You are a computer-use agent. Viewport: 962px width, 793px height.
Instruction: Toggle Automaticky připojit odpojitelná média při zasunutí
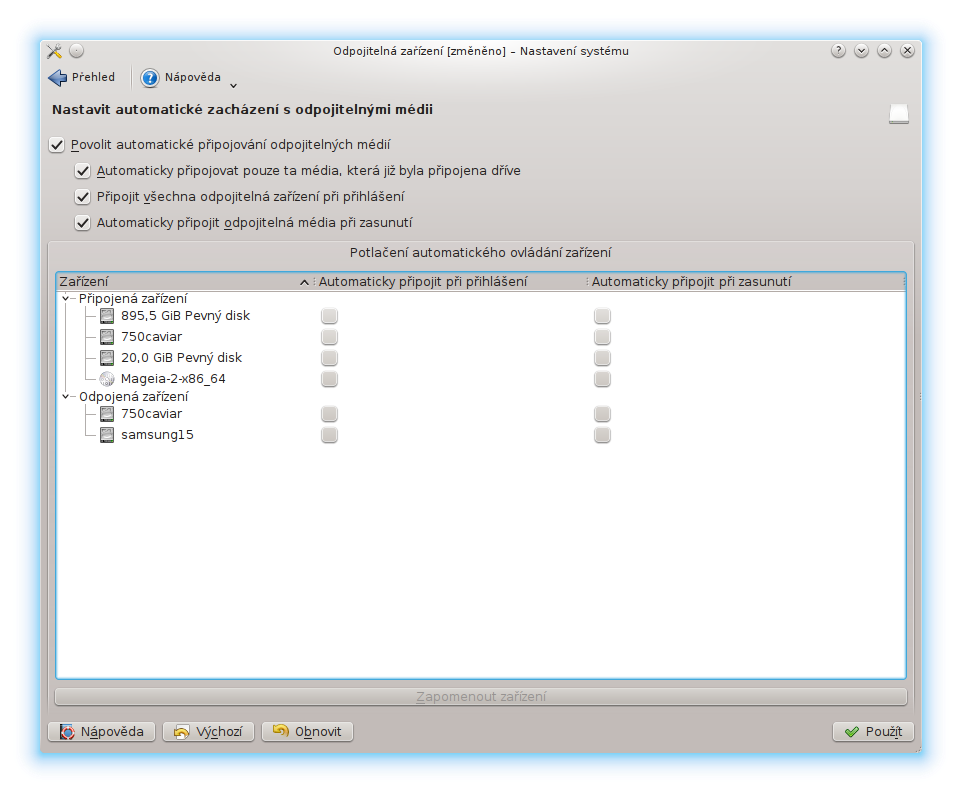pyautogui.click(x=82, y=222)
